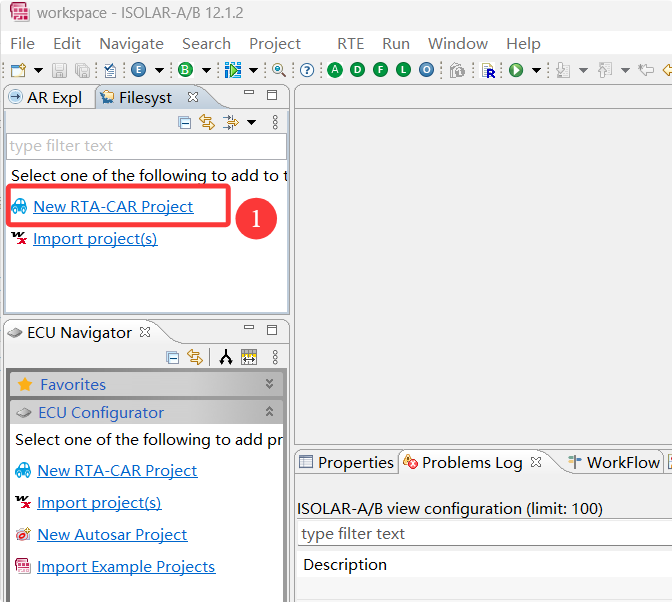Click the New Autosar Project link

pyautogui.click(x=112, y=535)
